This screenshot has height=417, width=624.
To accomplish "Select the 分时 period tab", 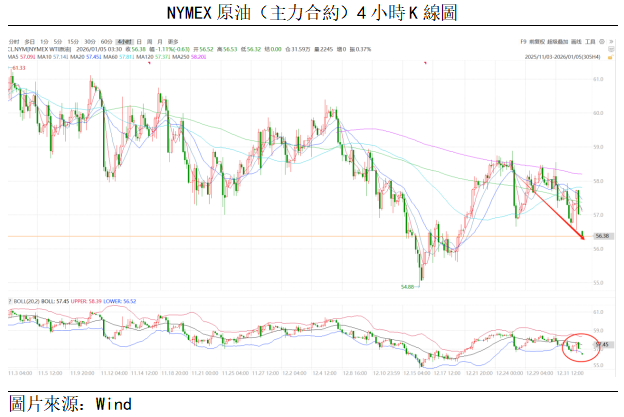I will click(x=14, y=41).
